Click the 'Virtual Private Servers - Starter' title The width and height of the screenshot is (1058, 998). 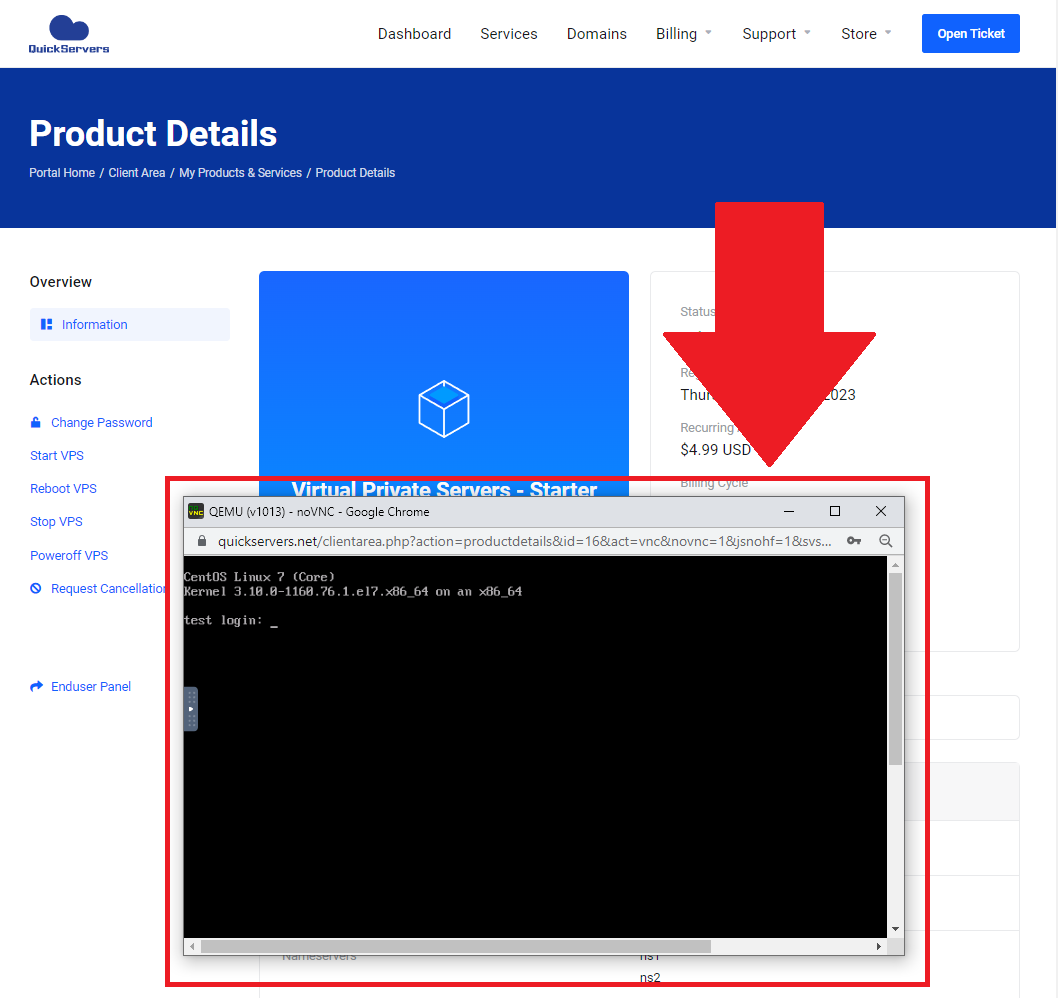coord(444,489)
